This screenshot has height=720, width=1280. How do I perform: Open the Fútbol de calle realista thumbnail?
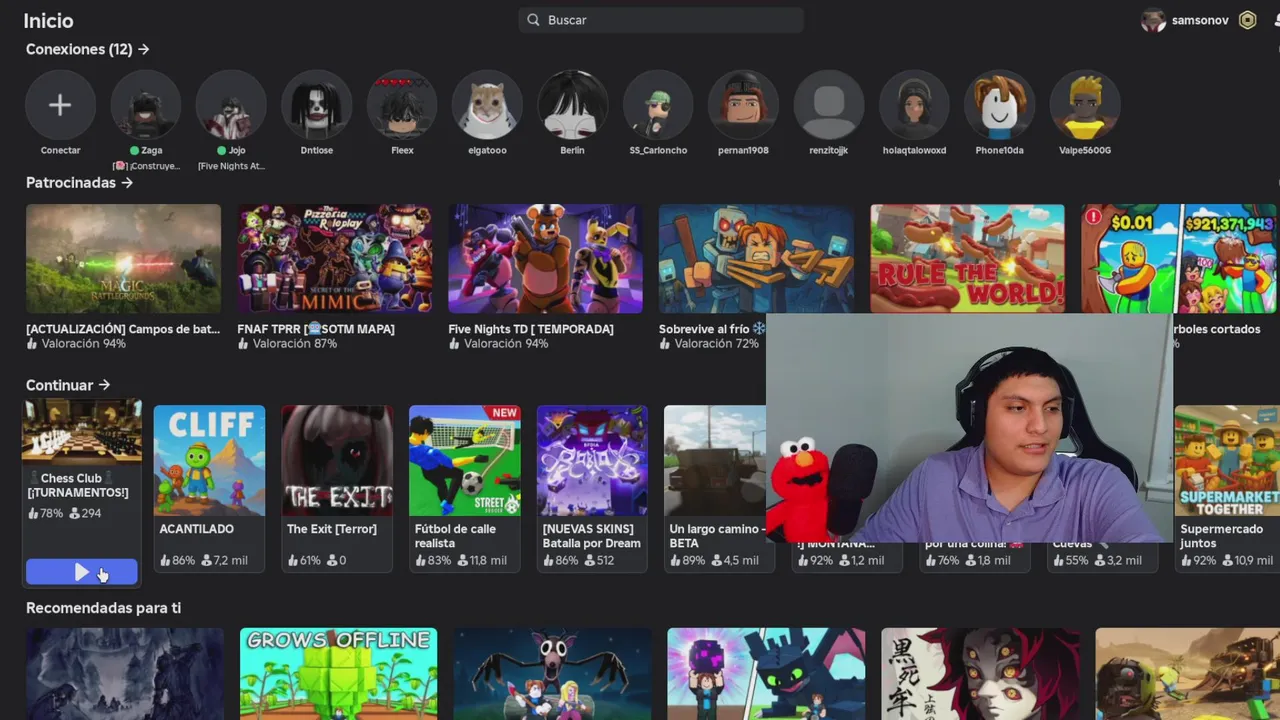(x=465, y=460)
